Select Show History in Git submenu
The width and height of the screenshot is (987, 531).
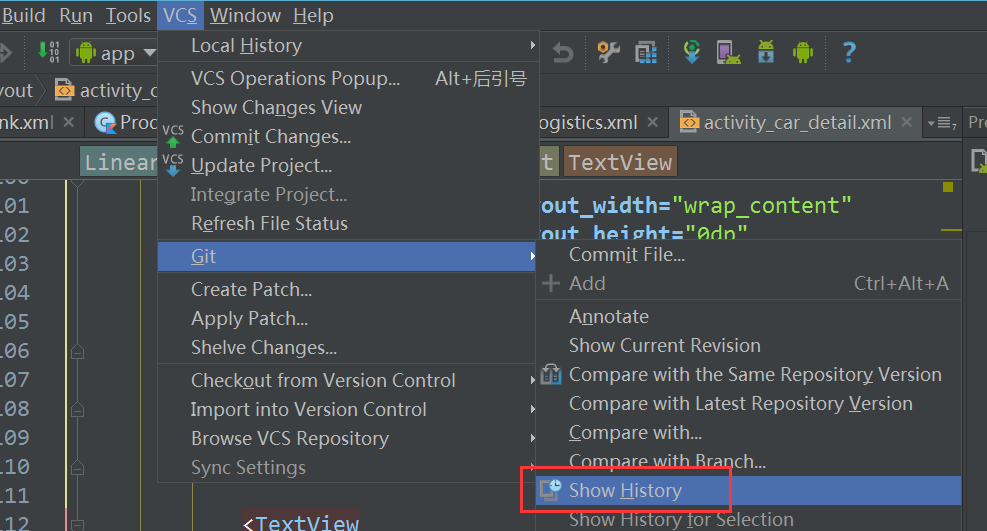click(x=748, y=490)
